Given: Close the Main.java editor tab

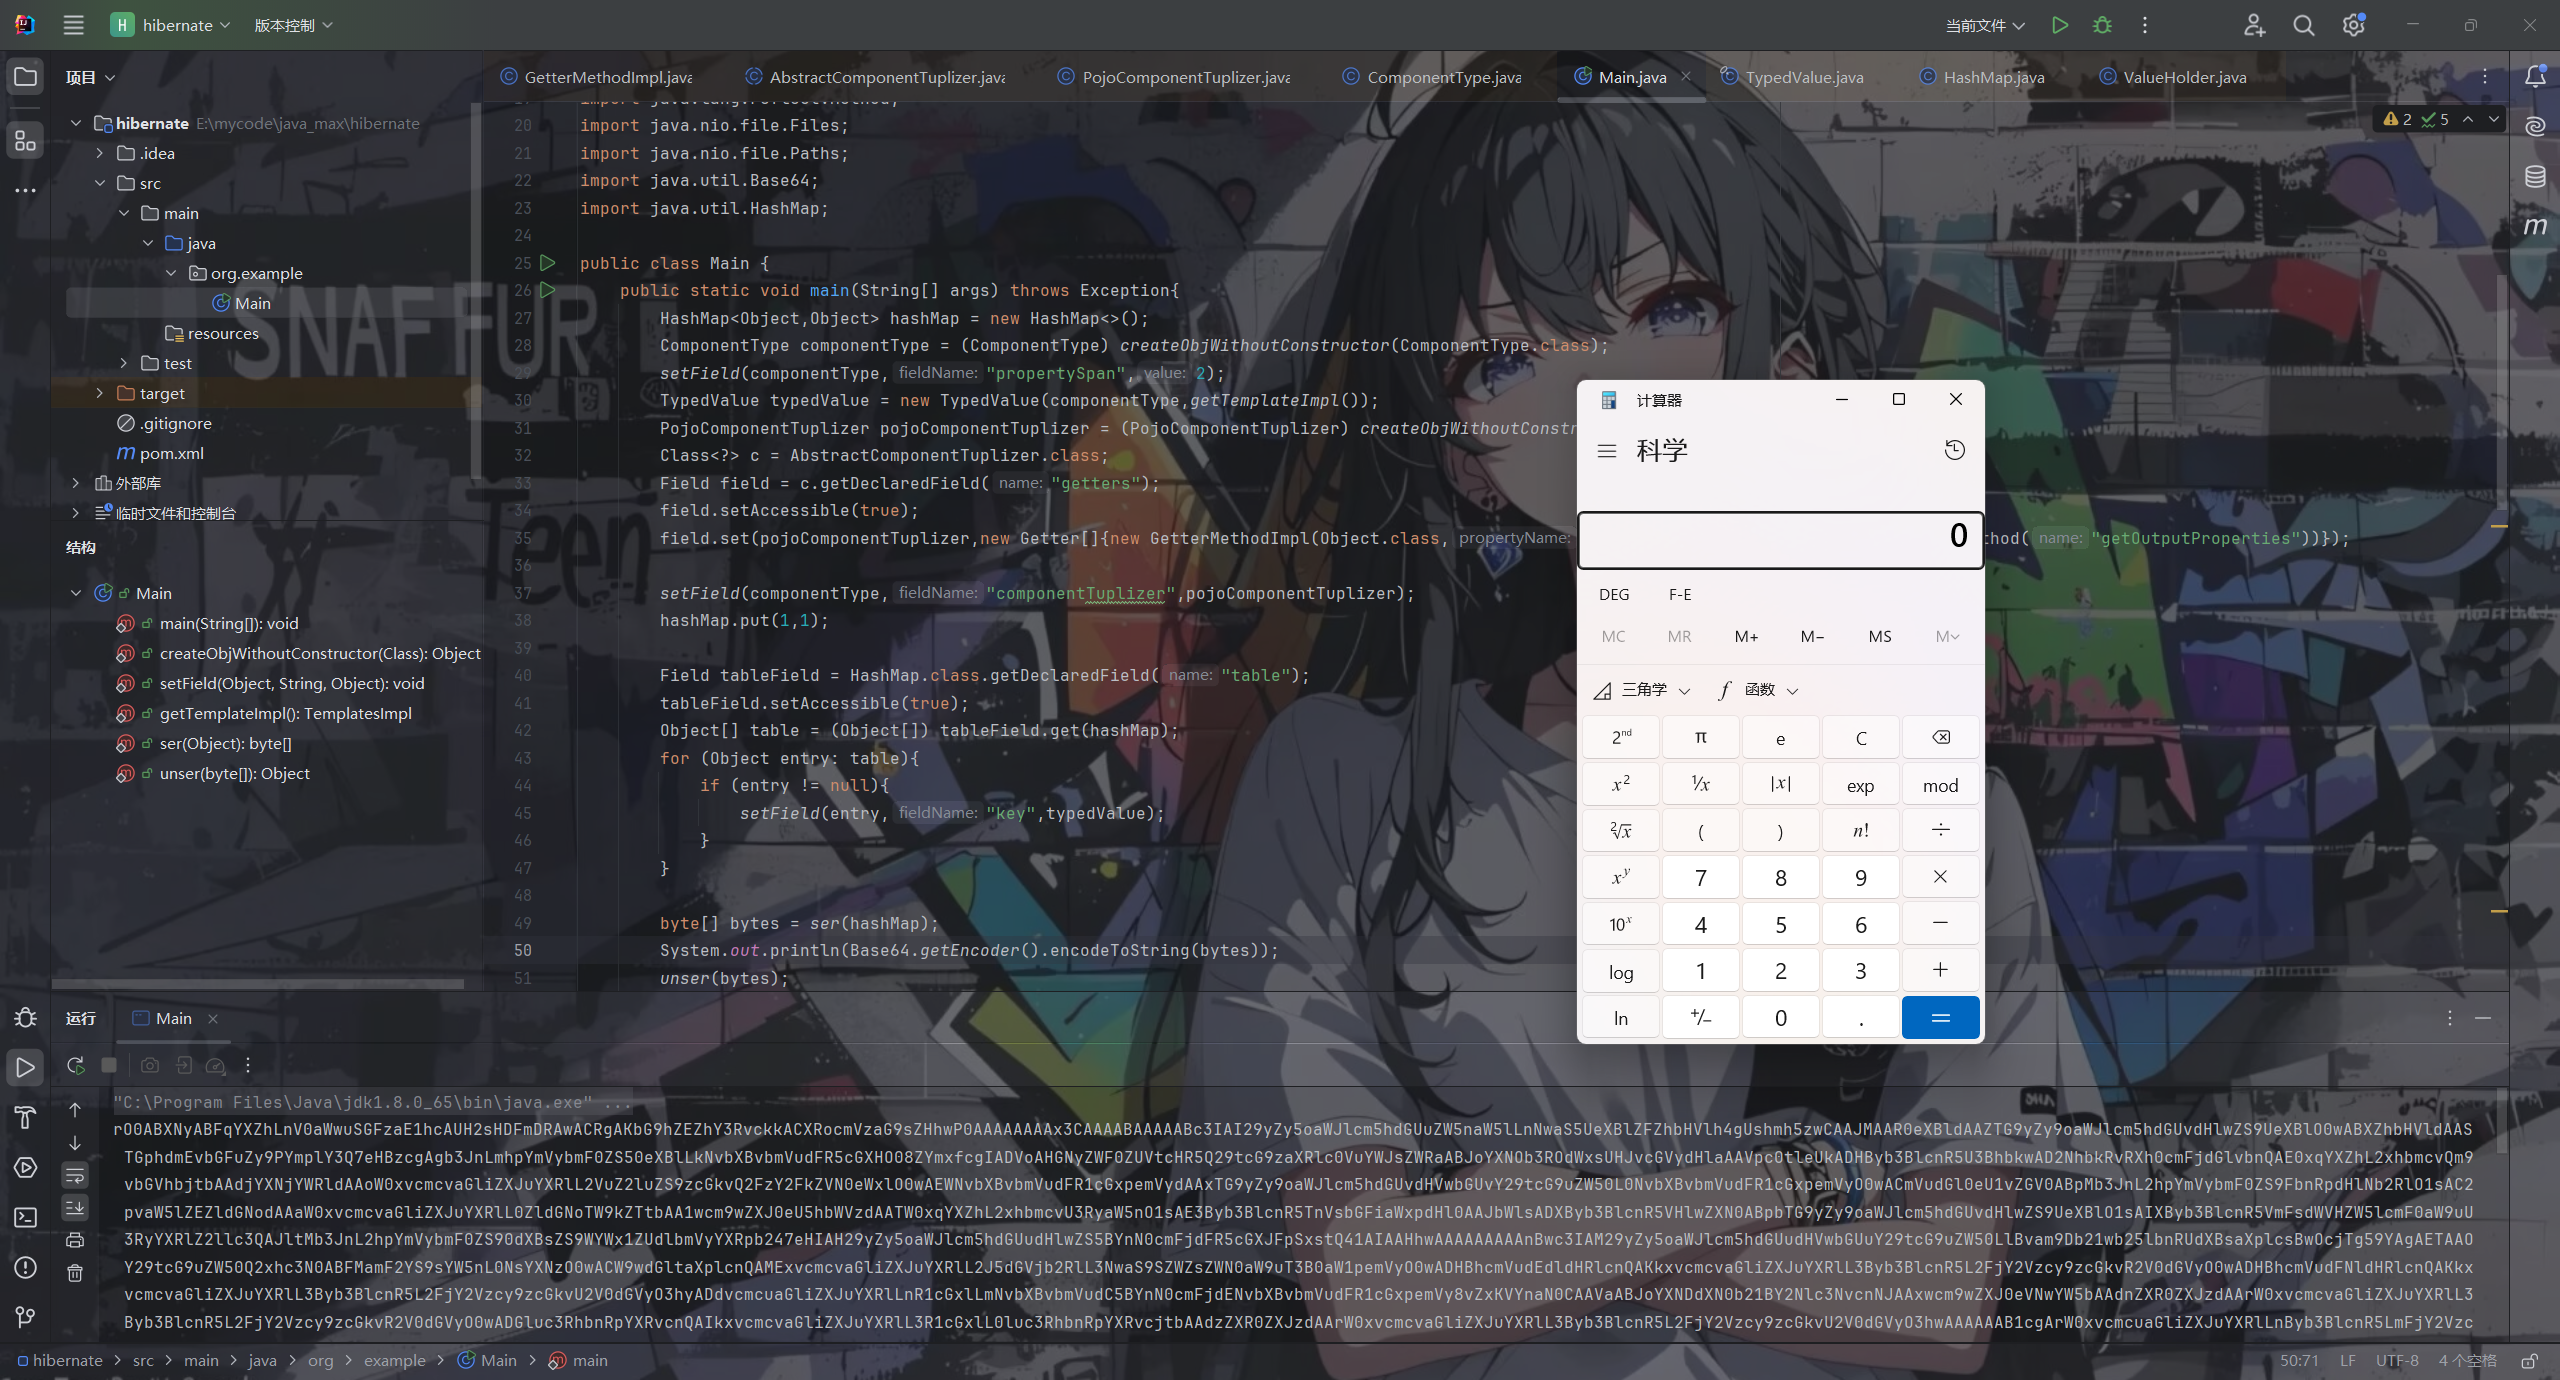Looking at the screenshot, I should (1686, 77).
